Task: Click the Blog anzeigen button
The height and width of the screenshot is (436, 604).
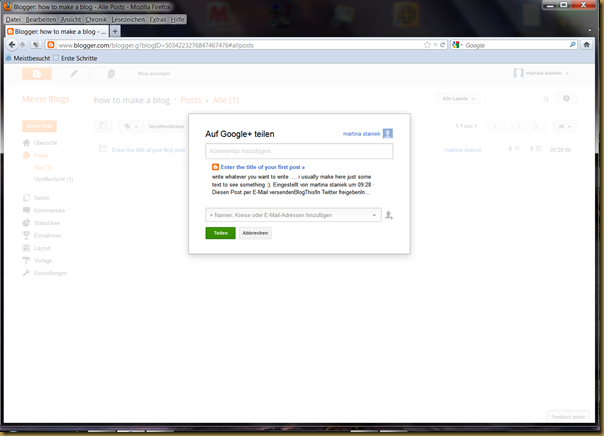Action: pyautogui.click(x=154, y=74)
